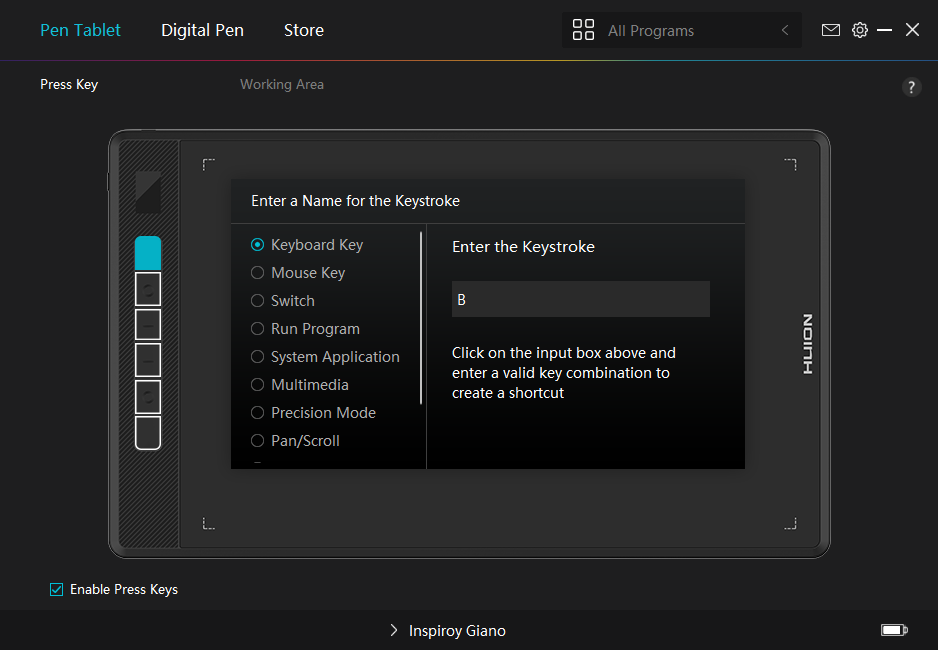This screenshot has width=938, height=650.
Task: Open the settings gear icon
Action: click(860, 30)
